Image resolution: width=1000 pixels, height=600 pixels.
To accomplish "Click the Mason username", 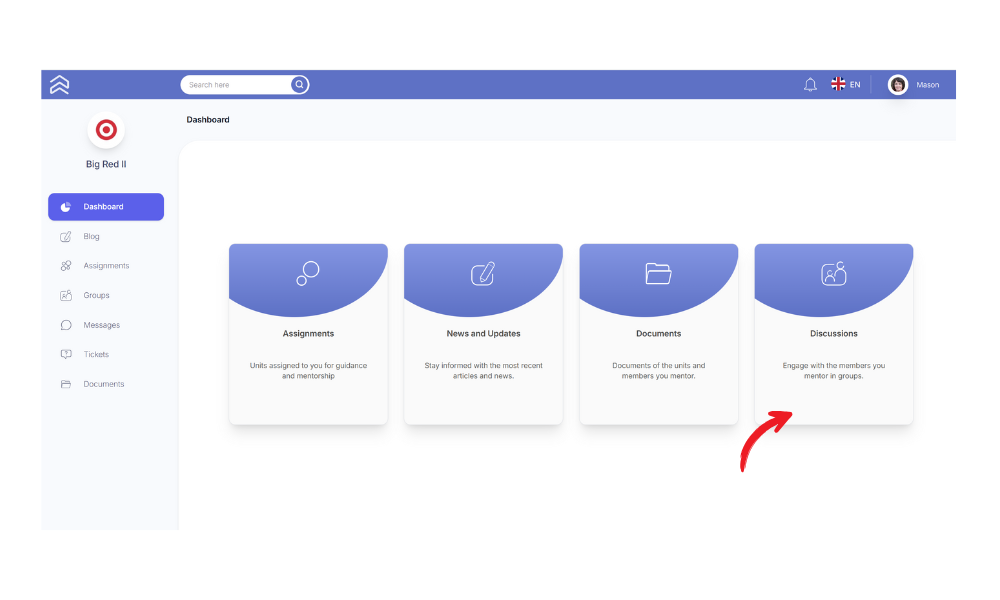I will [927, 85].
